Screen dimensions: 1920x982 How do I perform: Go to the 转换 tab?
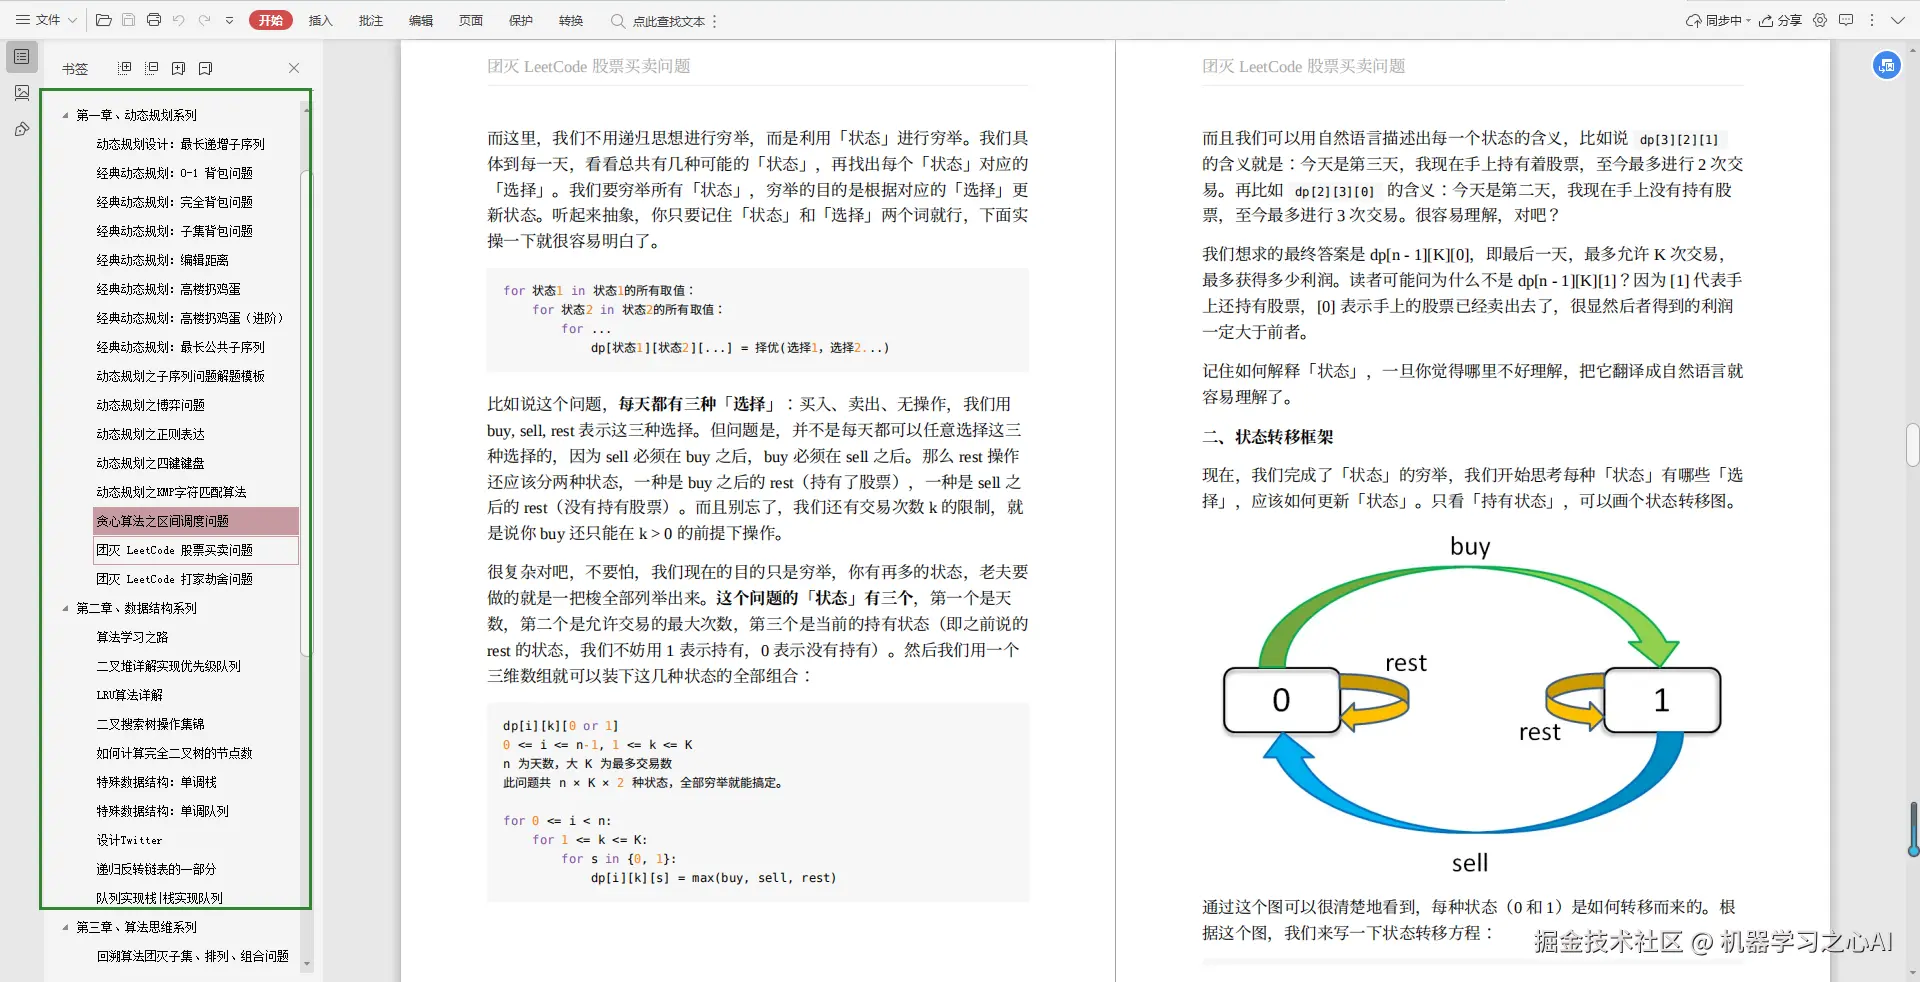[x=570, y=20]
